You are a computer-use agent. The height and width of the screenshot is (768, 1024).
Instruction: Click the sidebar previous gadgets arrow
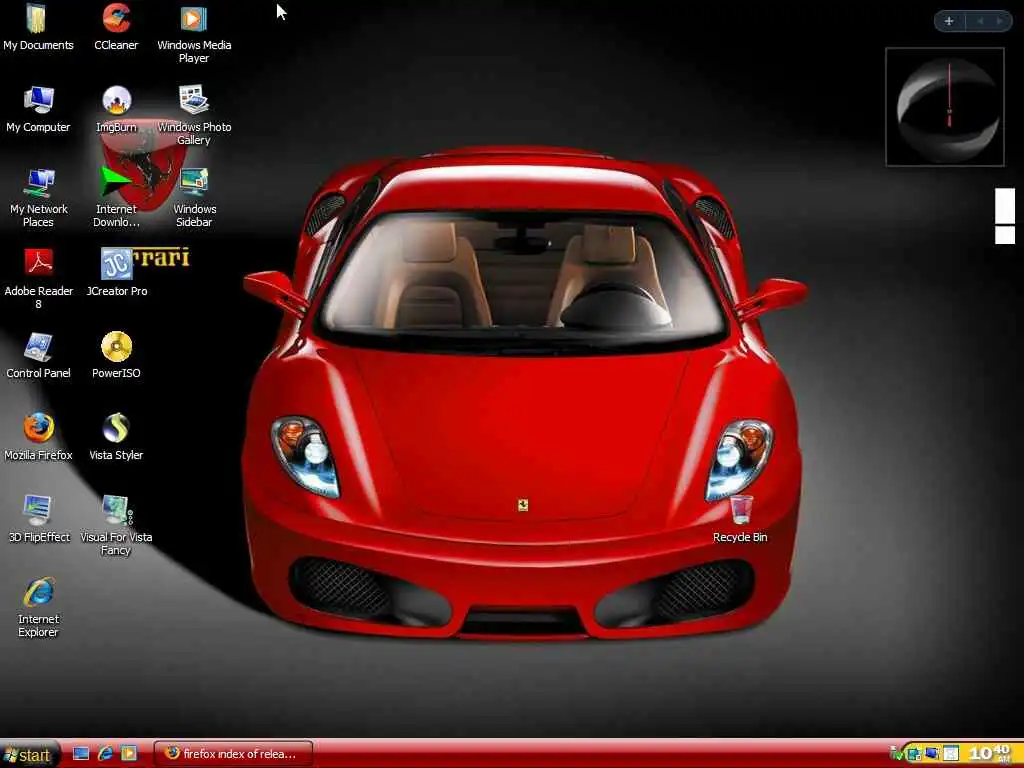(x=980, y=21)
